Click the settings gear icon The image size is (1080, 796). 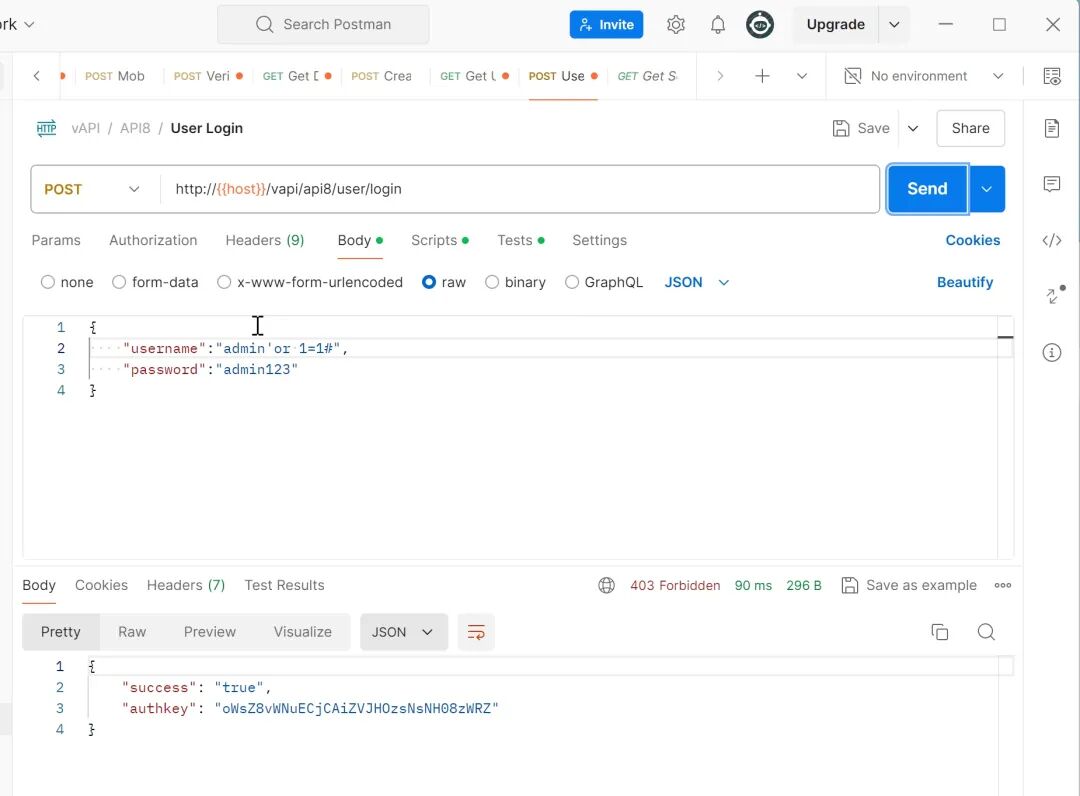point(675,24)
